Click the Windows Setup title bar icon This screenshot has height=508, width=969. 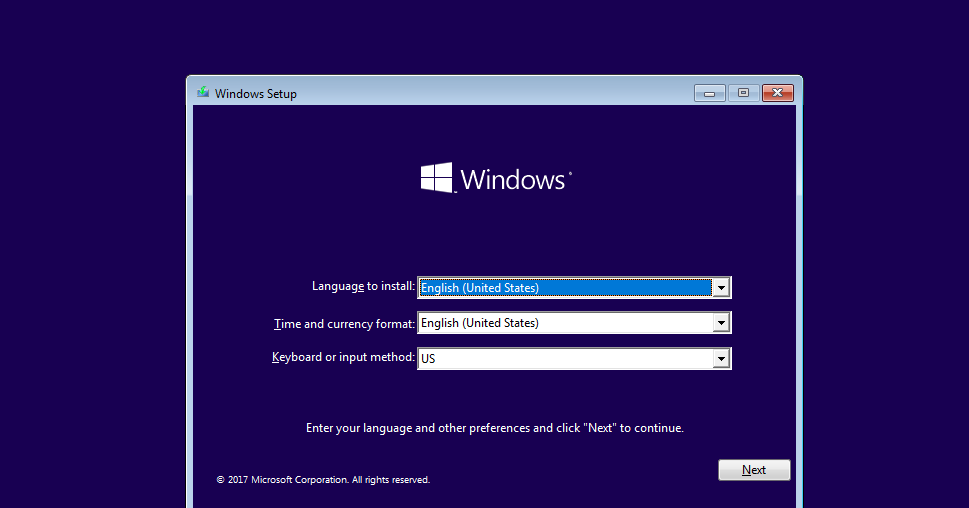203,93
